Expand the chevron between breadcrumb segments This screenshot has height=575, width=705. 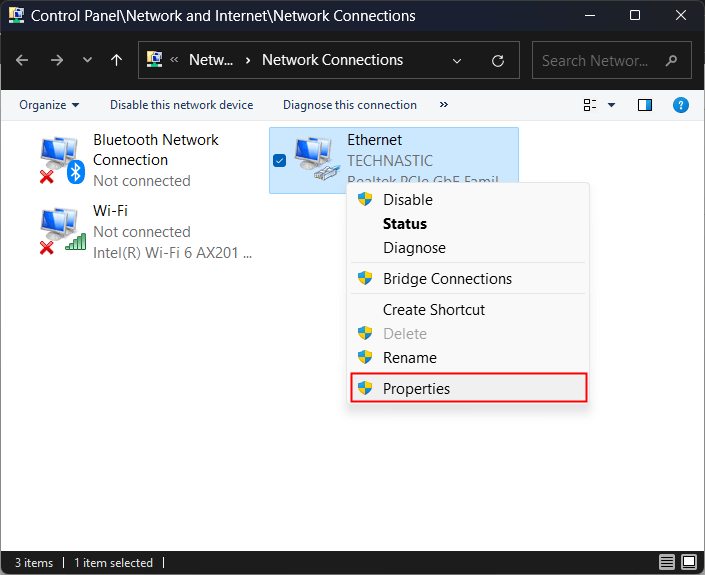[x=248, y=61]
